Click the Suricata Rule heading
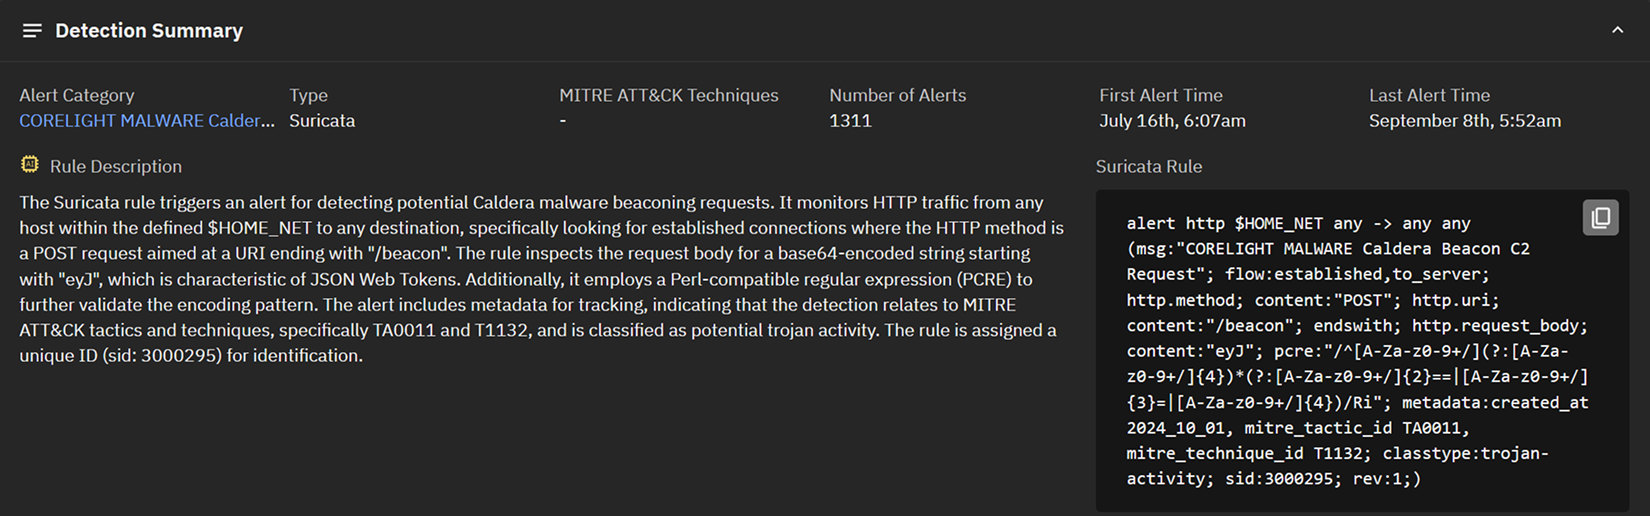 point(1148,166)
